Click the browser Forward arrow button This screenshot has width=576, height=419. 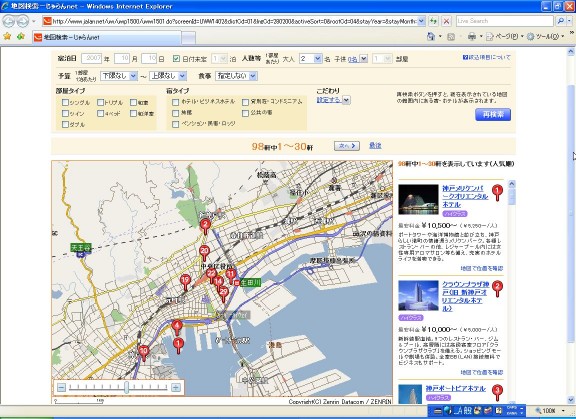click(x=22, y=21)
